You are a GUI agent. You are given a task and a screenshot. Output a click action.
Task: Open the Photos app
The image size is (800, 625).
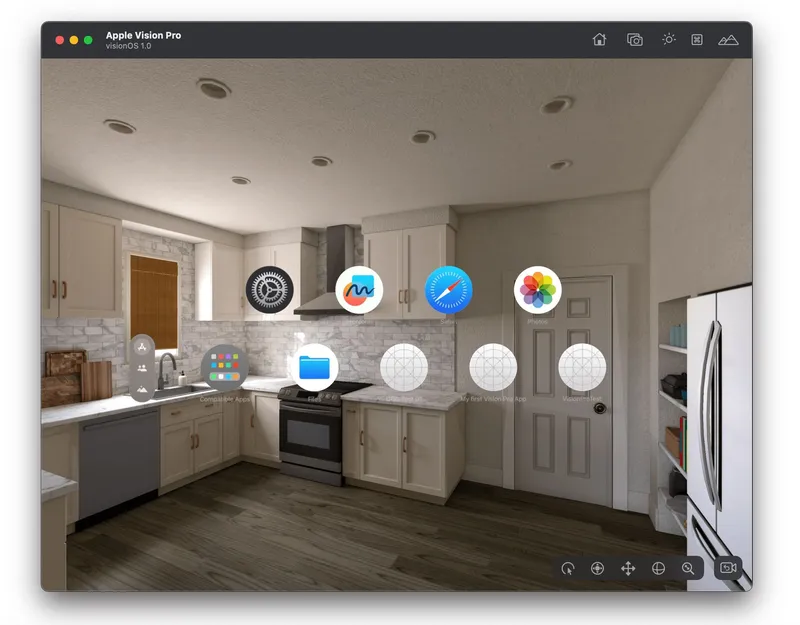point(538,290)
